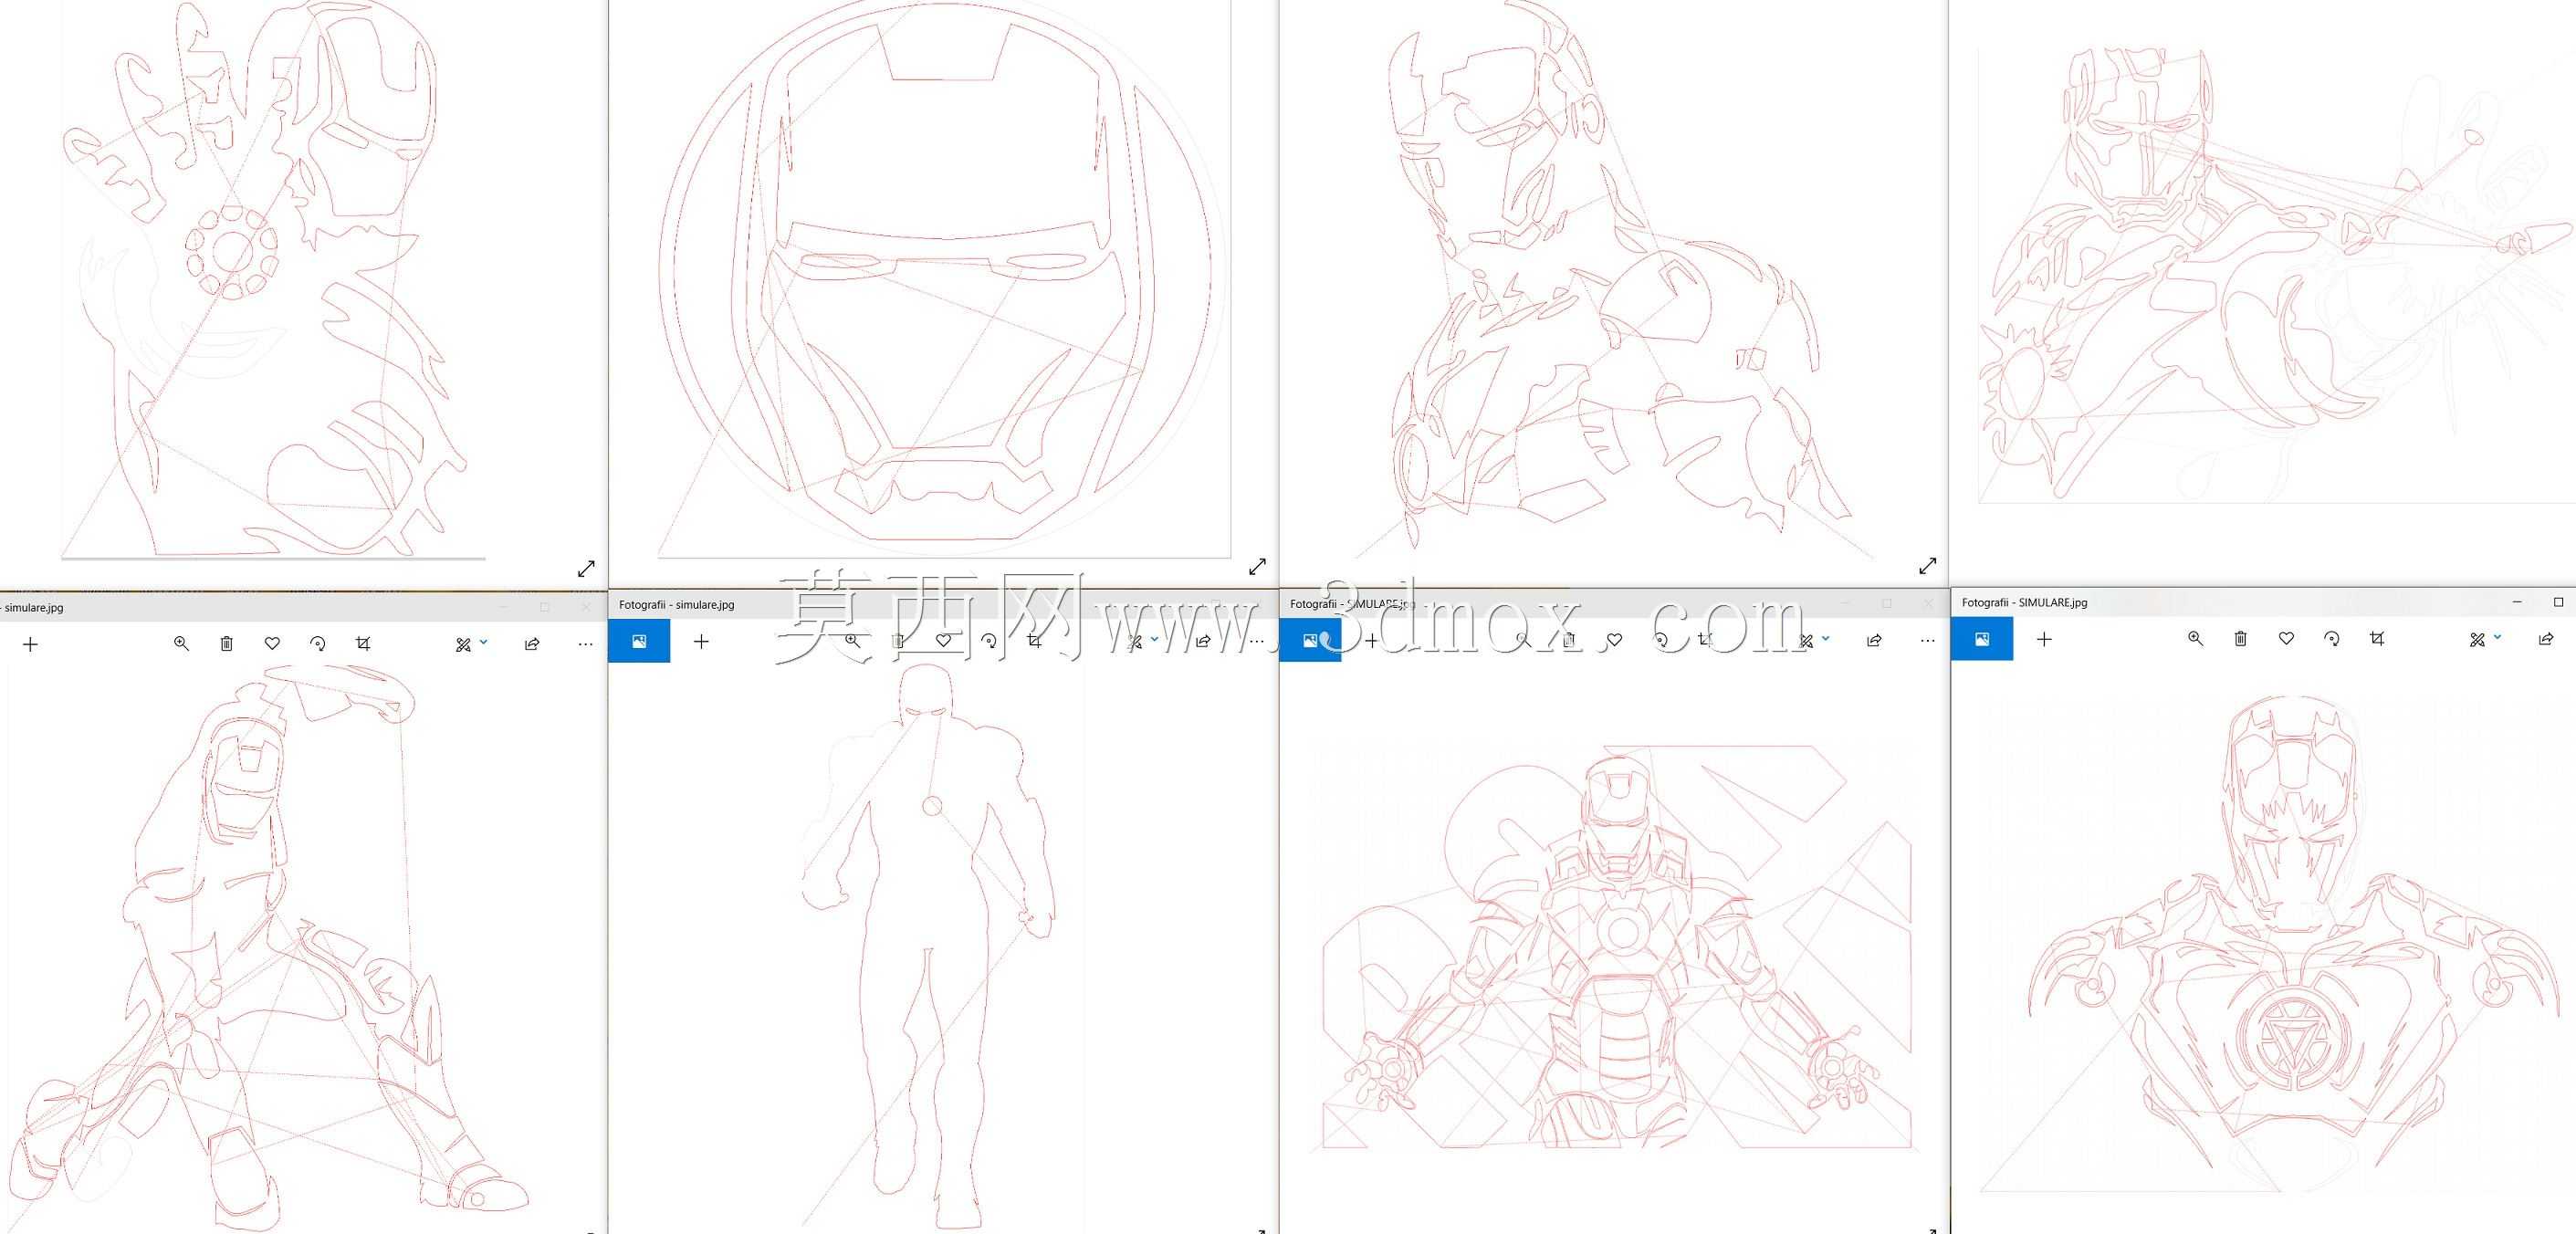2576x1234 pixels.
Task: Select the crop tool in the chest-reactor bust window
Action: (2377, 638)
